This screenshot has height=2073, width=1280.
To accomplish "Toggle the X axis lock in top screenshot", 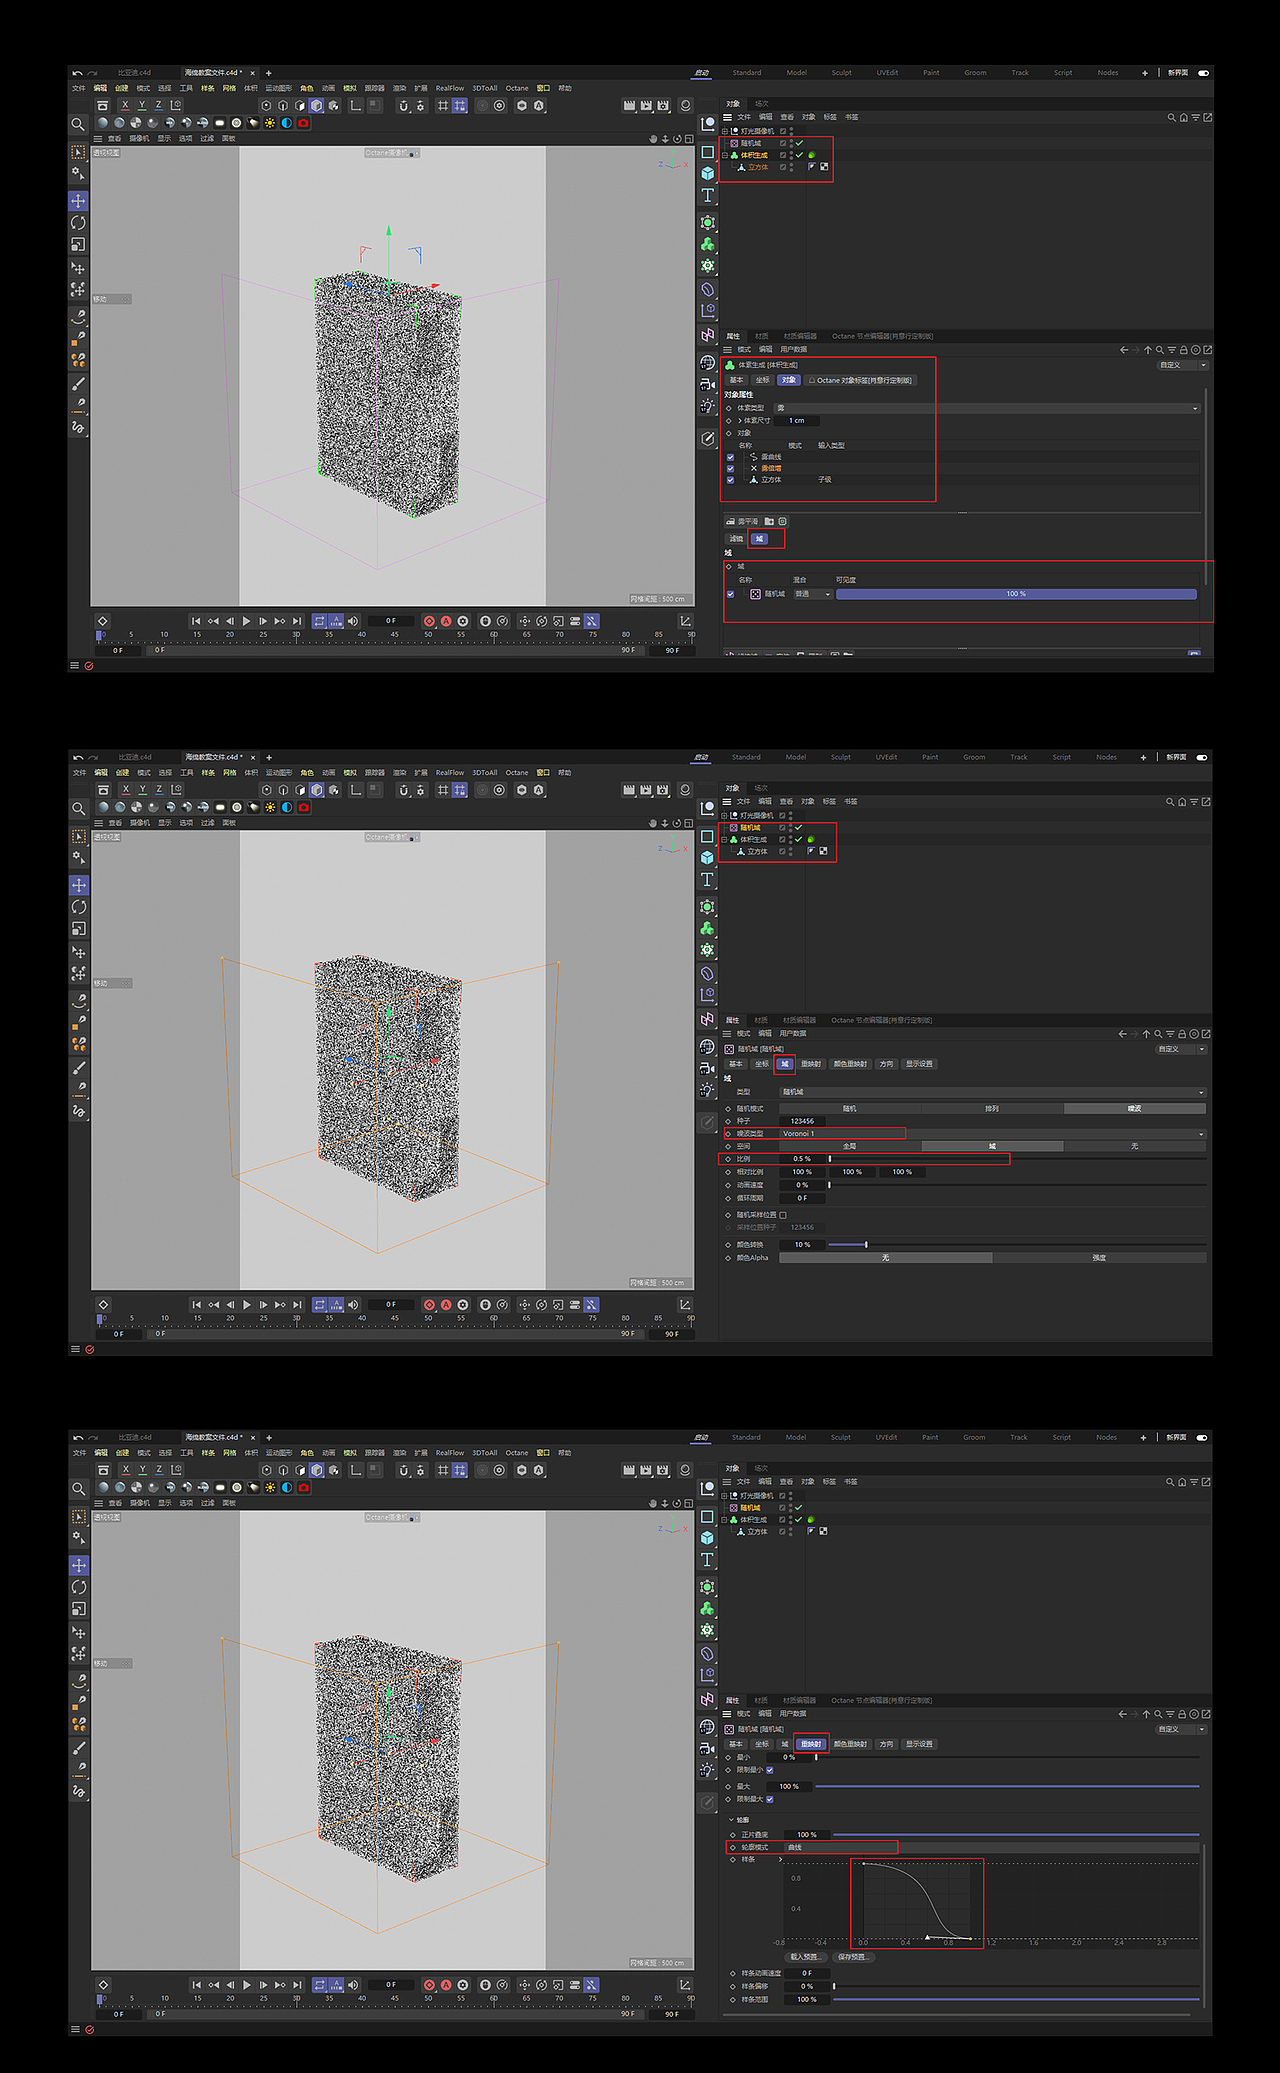I will 125,105.
